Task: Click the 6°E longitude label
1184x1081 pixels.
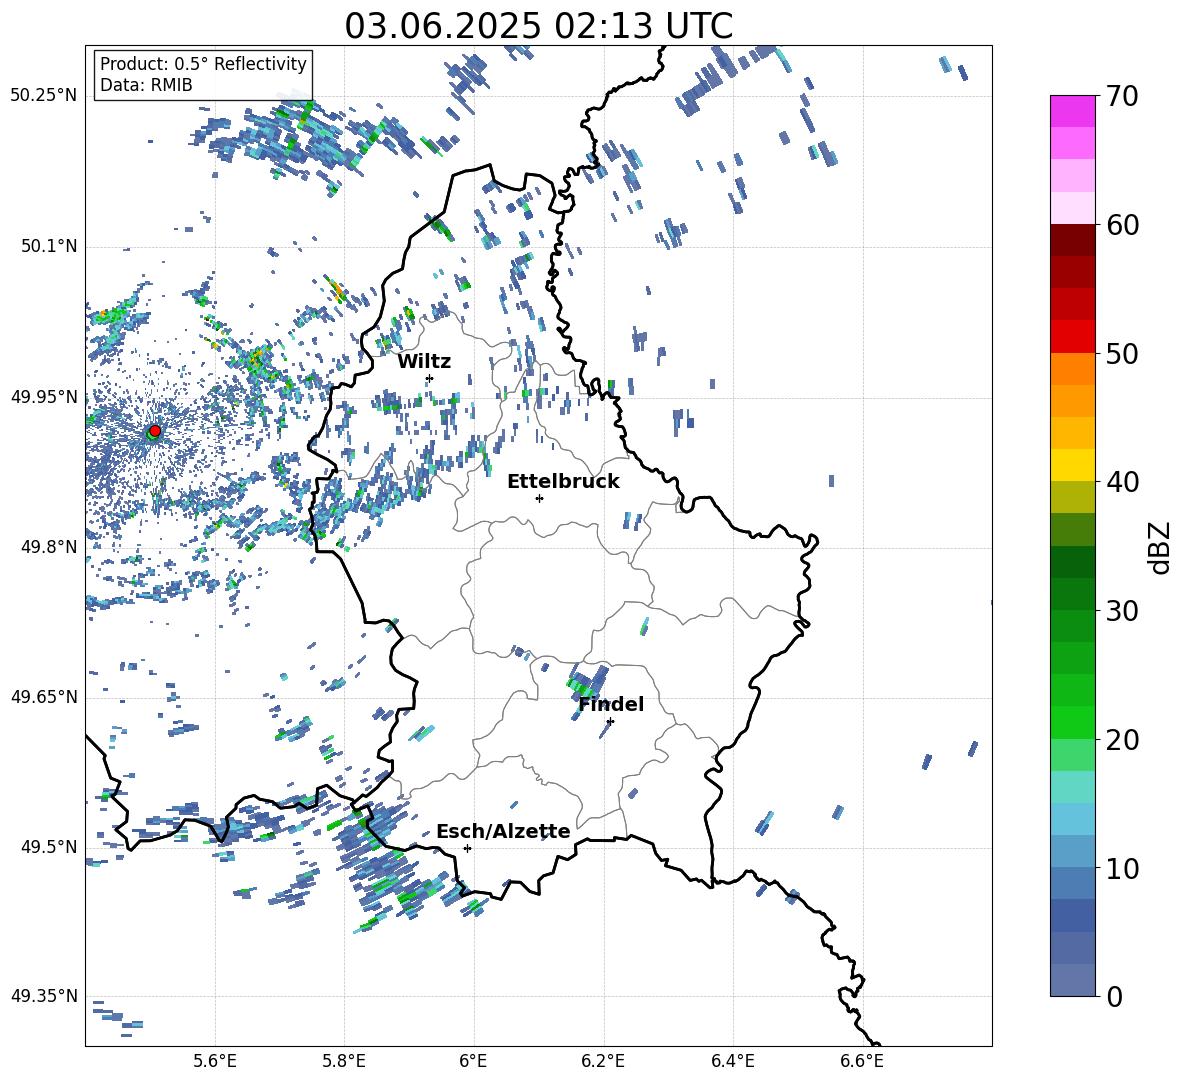Action: (473, 1061)
